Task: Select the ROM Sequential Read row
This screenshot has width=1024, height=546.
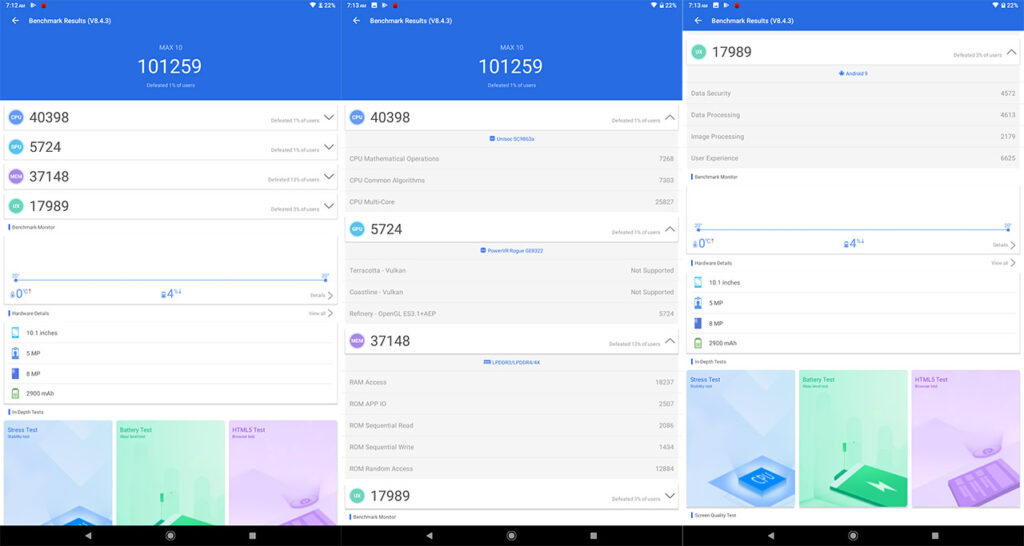Action: pyautogui.click(x=511, y=425)
